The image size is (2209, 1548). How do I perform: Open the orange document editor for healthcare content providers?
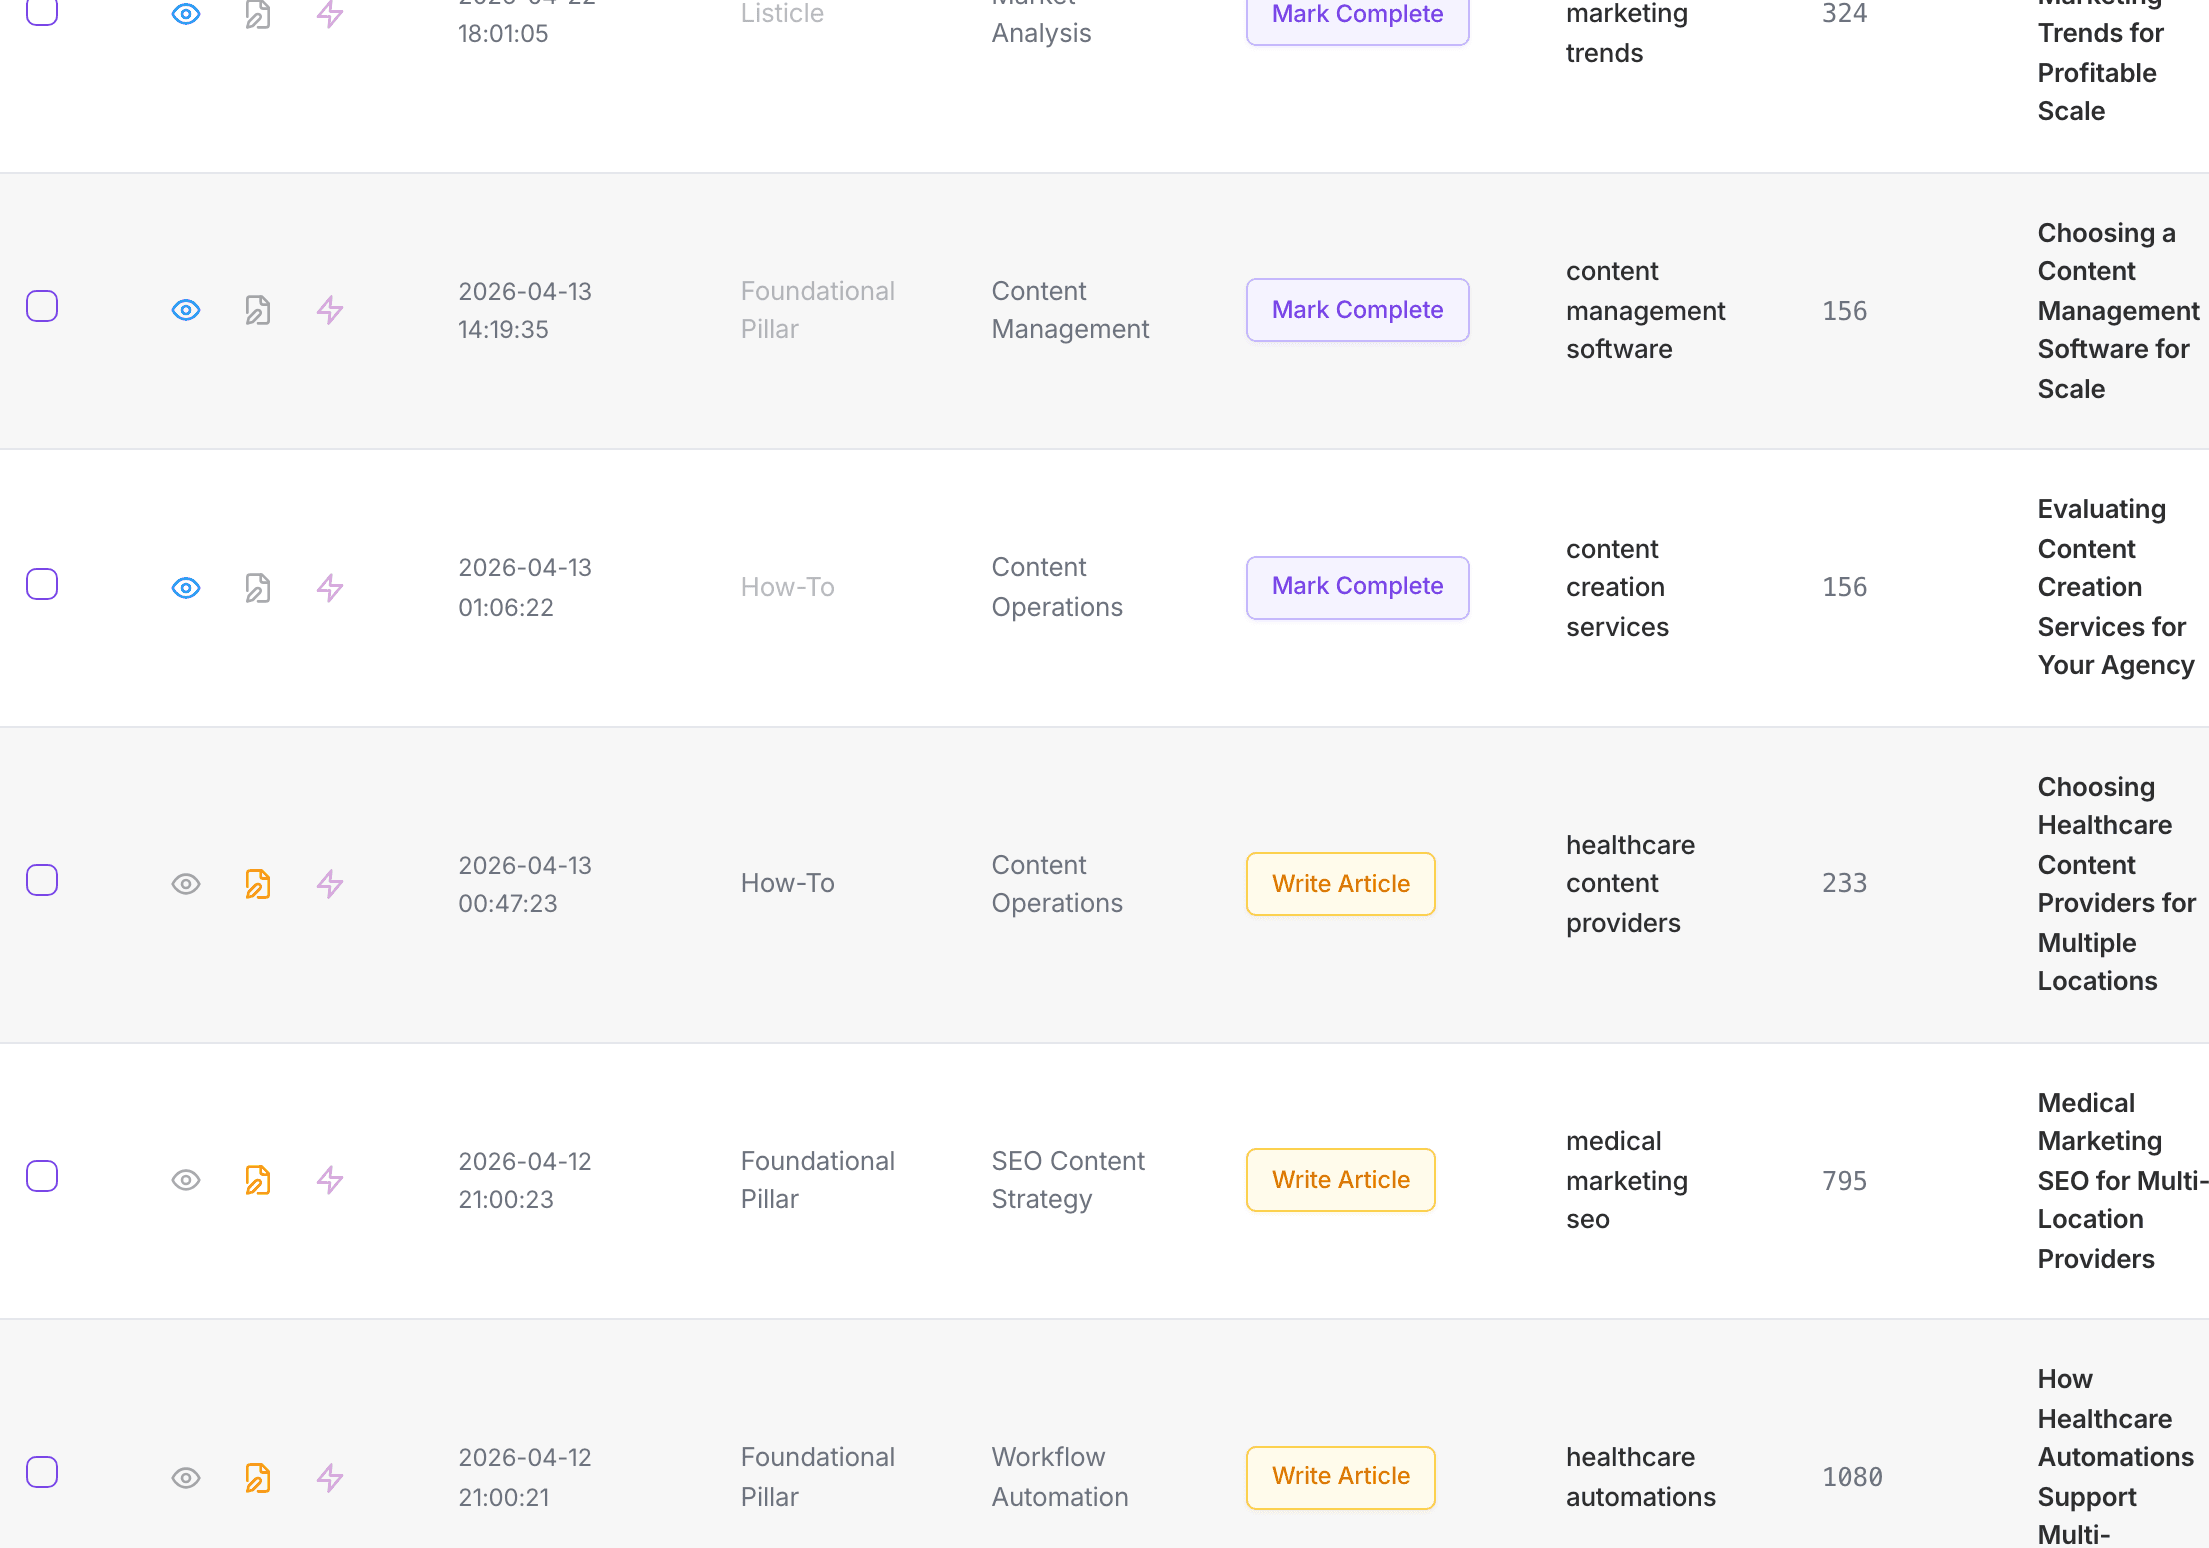[x=258, y=883]
